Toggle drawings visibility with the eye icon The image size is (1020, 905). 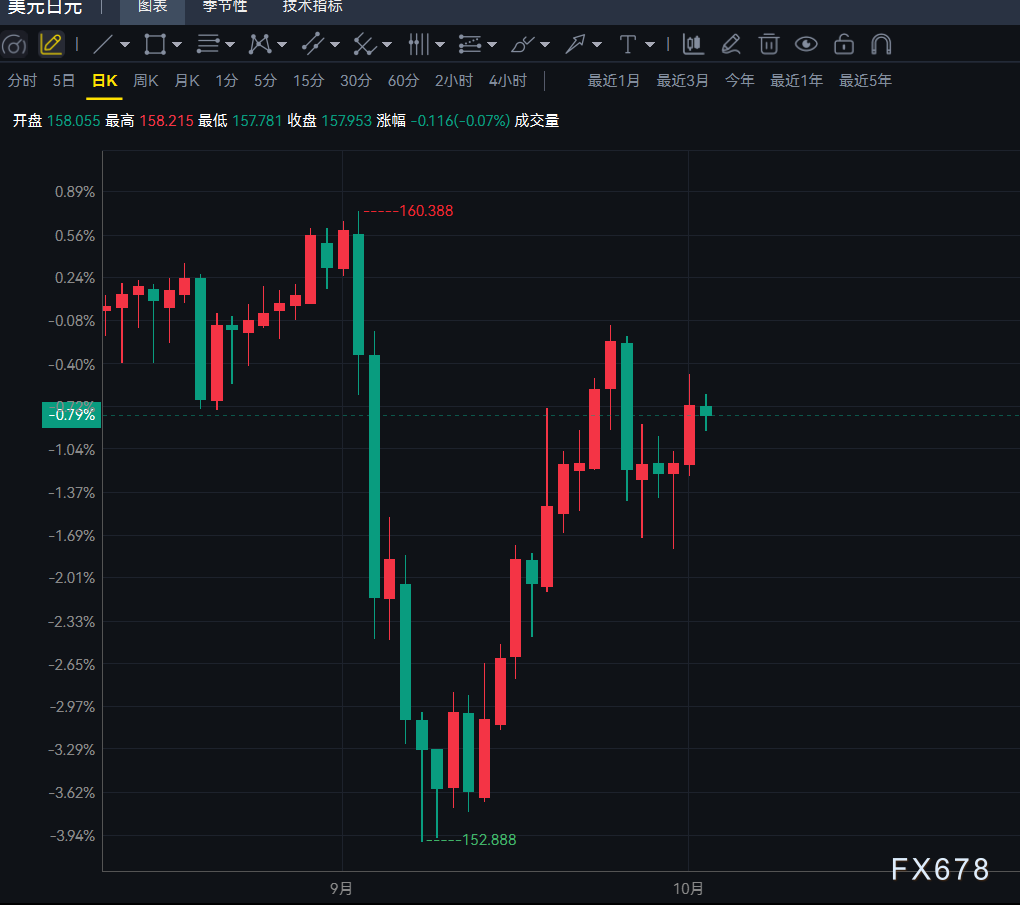click(807, 44)
